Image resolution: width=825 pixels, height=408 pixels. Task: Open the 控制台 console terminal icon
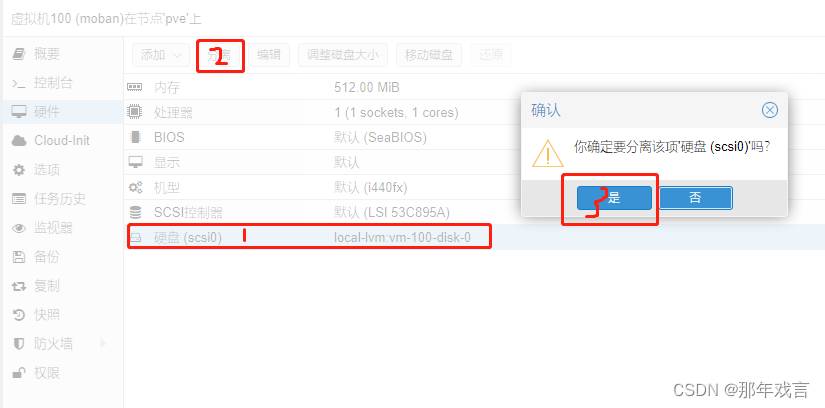coord(19,83)
